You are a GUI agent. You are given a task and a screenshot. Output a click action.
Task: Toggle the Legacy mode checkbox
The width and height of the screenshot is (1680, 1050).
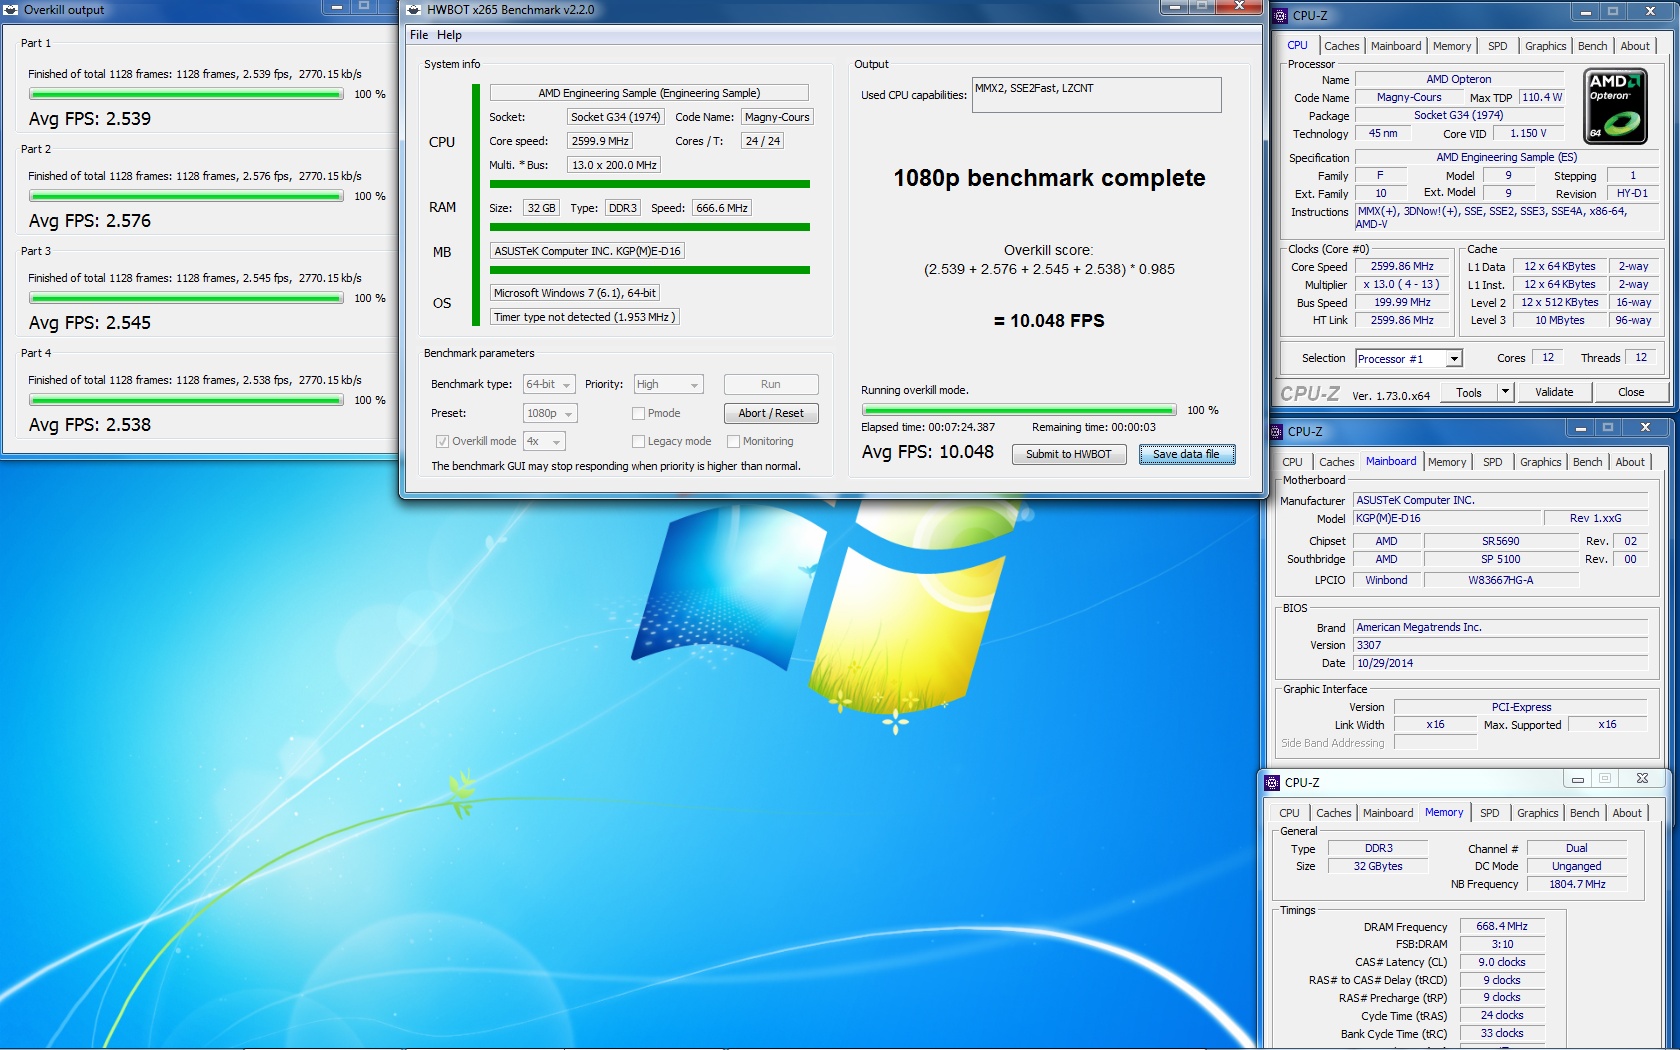coord(638,441)
